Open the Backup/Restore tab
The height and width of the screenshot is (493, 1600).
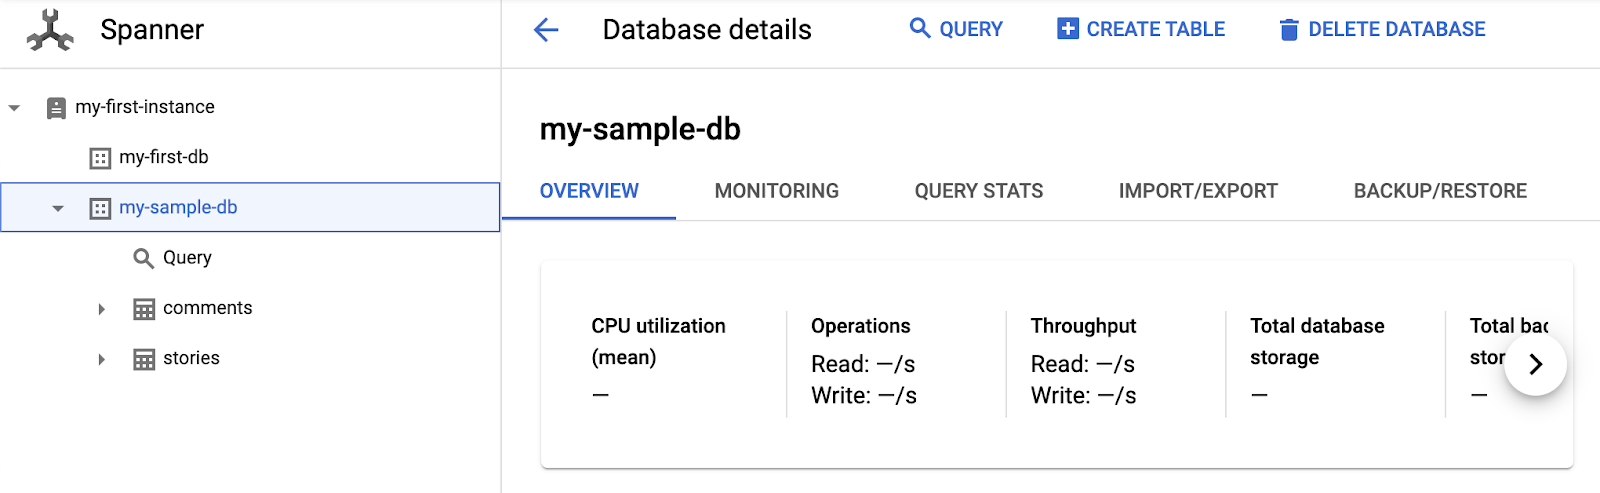click(1439, 191)
